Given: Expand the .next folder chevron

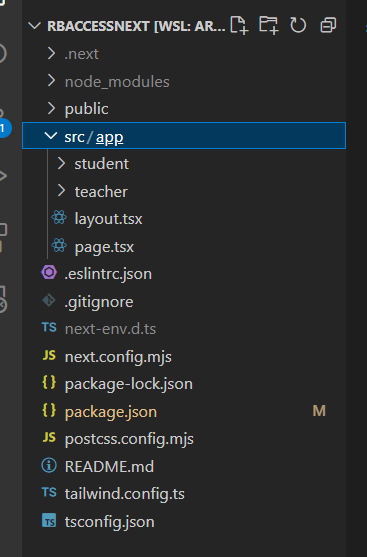Looking at the screenshot, I should [52, 54].
